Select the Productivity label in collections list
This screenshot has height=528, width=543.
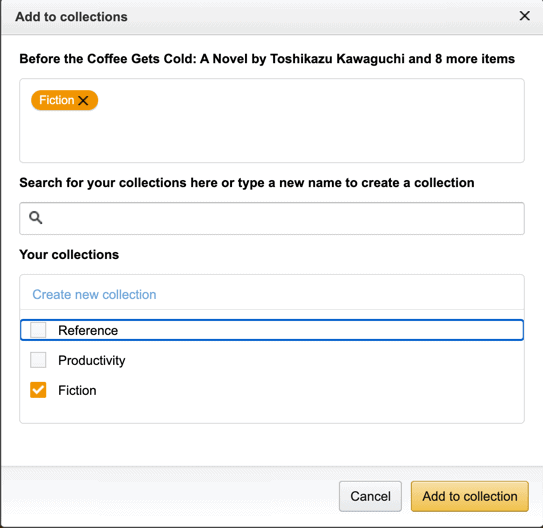(x=92, y=360)
